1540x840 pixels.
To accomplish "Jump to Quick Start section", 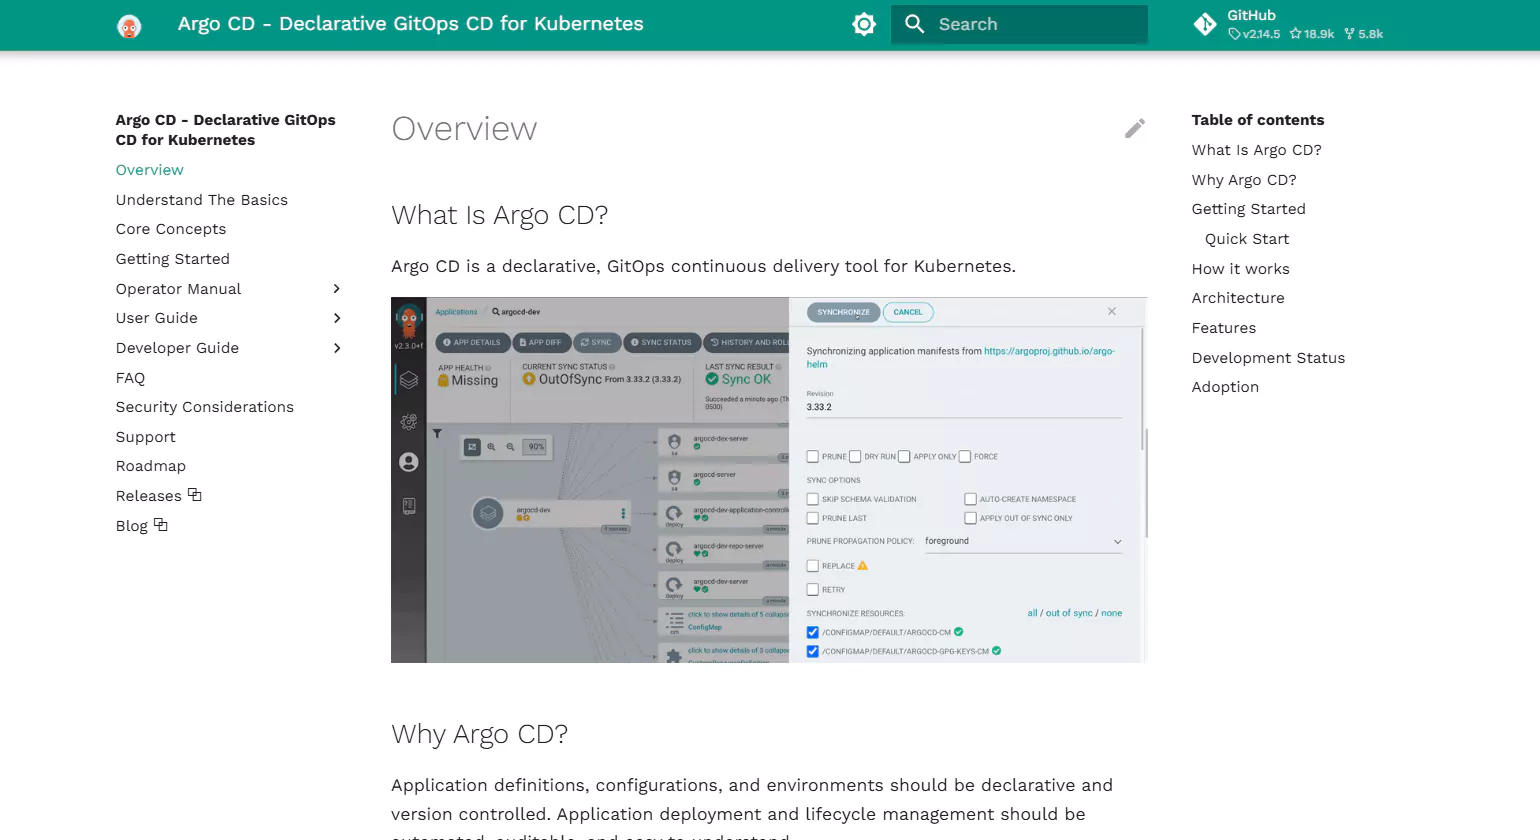I will point(1247,239).
